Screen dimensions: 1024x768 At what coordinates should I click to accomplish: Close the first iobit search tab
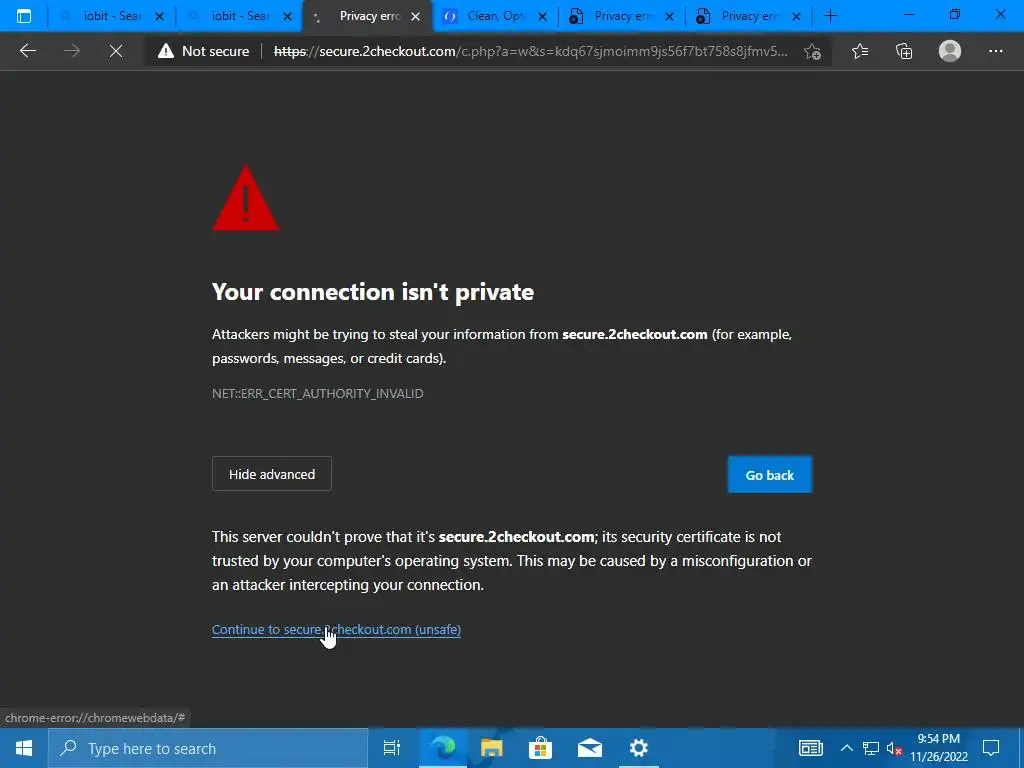159,17
